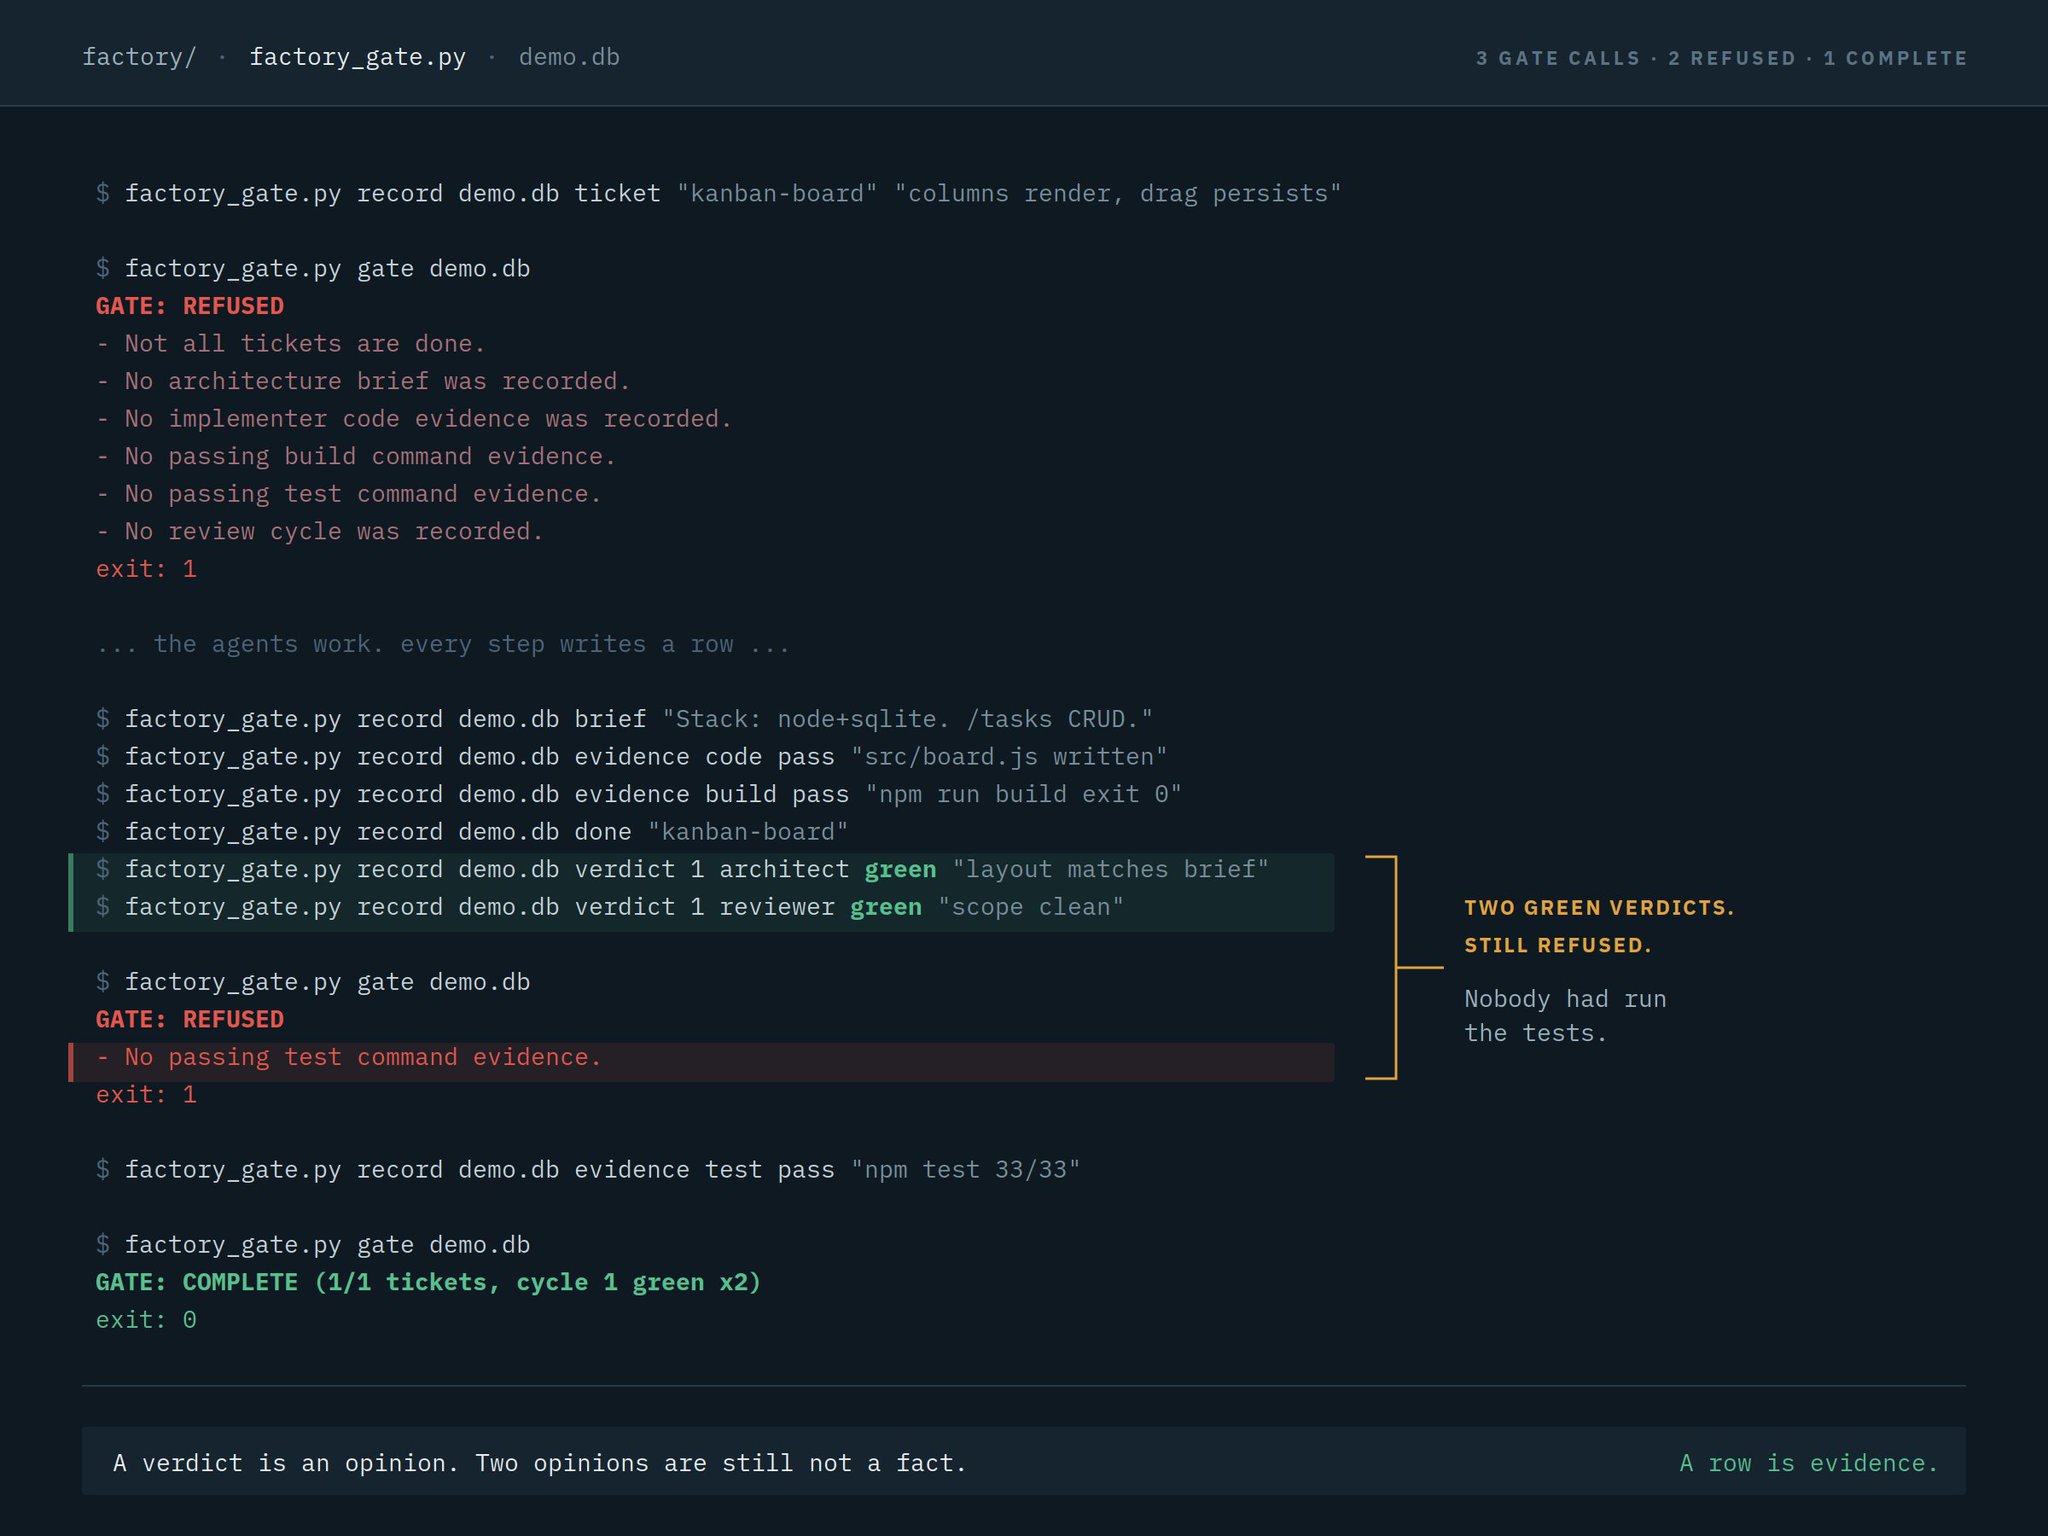Select the factory_gate.py breadcrumb
This screenshot has height=1536, width=2048.
tap(357, 57)
